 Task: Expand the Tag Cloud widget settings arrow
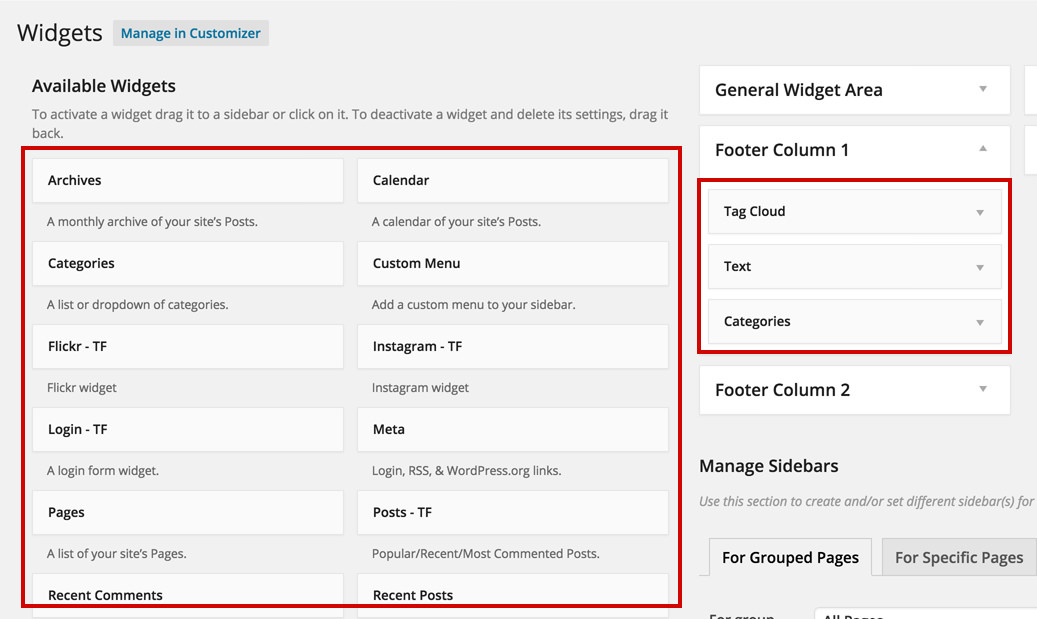click(x=980, y=212)
